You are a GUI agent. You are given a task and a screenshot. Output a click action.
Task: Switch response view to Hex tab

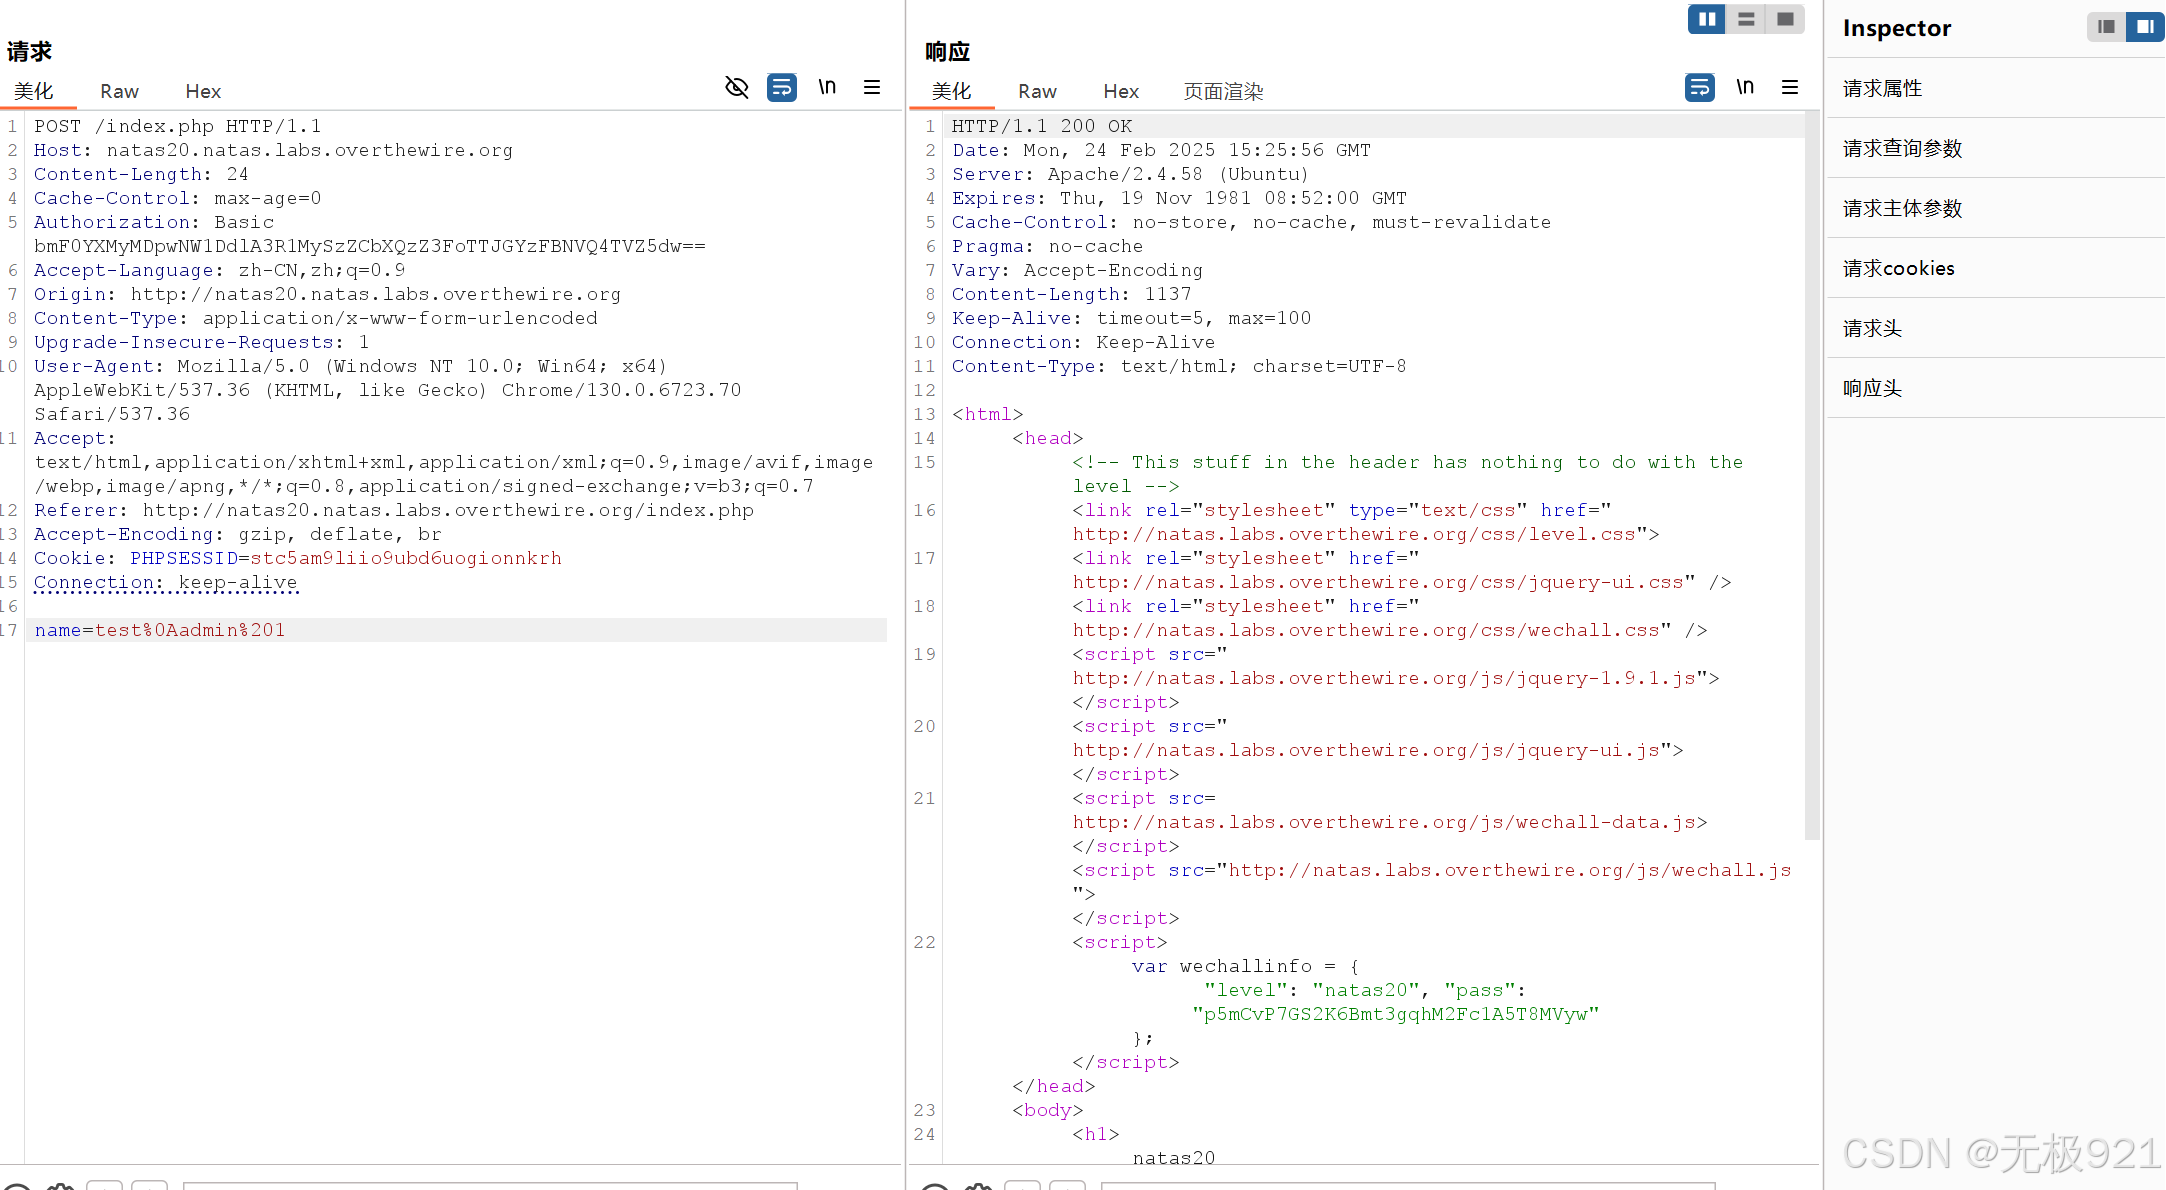[1121, 91]
